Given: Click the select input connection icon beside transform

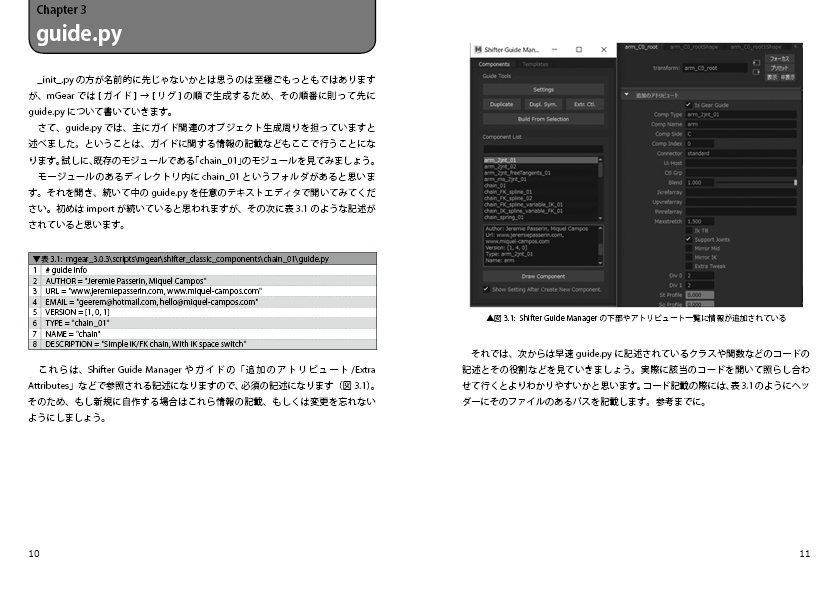Looking at the screenshot, I should pos(756,63).
